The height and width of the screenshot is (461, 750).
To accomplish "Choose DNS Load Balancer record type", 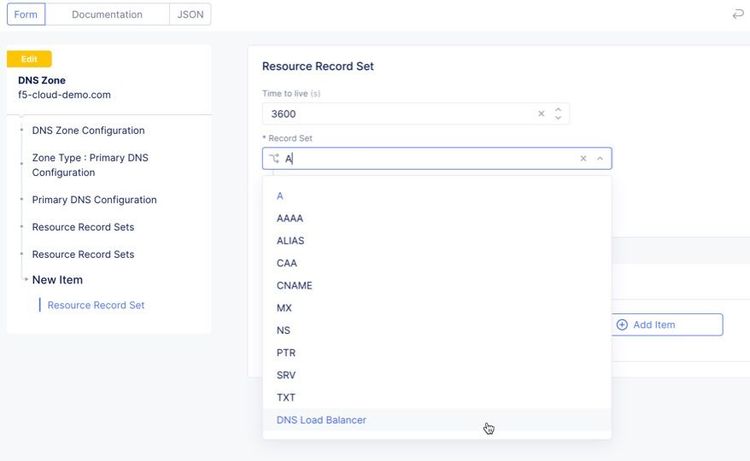I will tap(321, 420).
